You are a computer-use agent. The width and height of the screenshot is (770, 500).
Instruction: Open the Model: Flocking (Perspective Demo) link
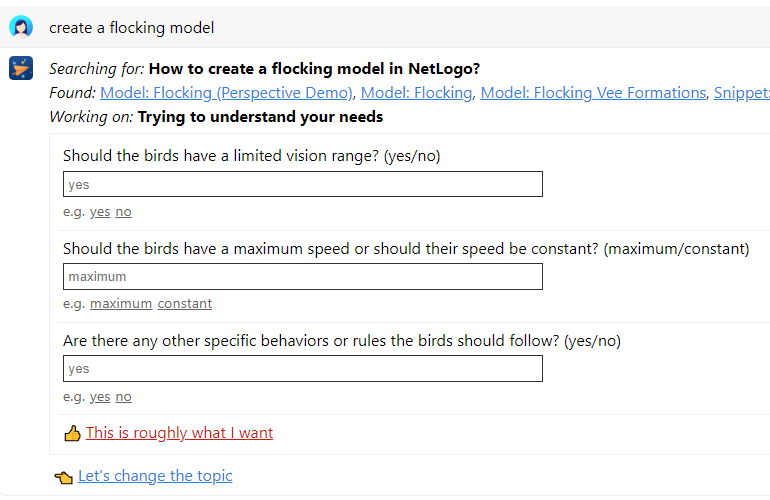(x=226, y=93)
